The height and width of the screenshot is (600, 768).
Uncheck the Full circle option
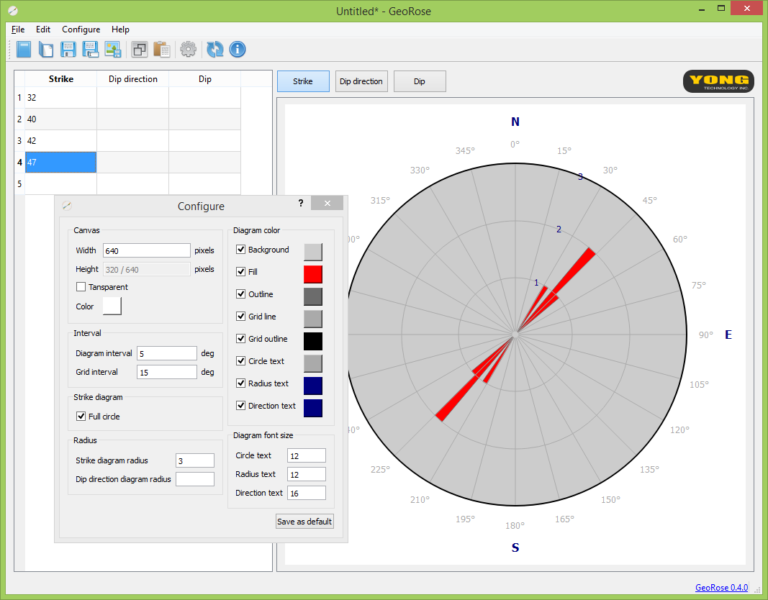[81, 416]
